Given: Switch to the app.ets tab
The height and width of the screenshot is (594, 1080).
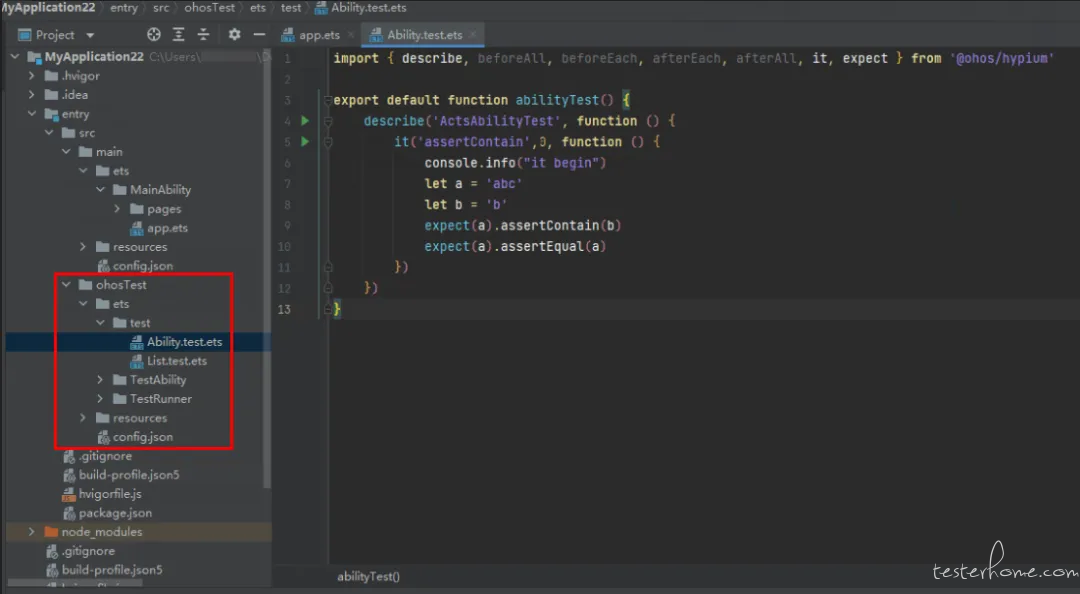Looking at the screenshot, I should click(x=312, y=34).
